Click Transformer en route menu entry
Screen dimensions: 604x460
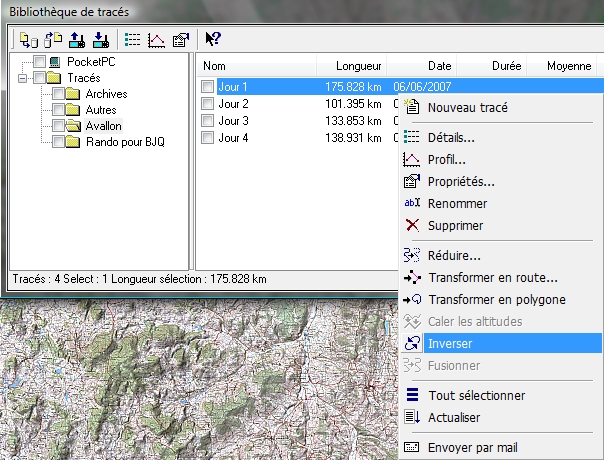492,278
